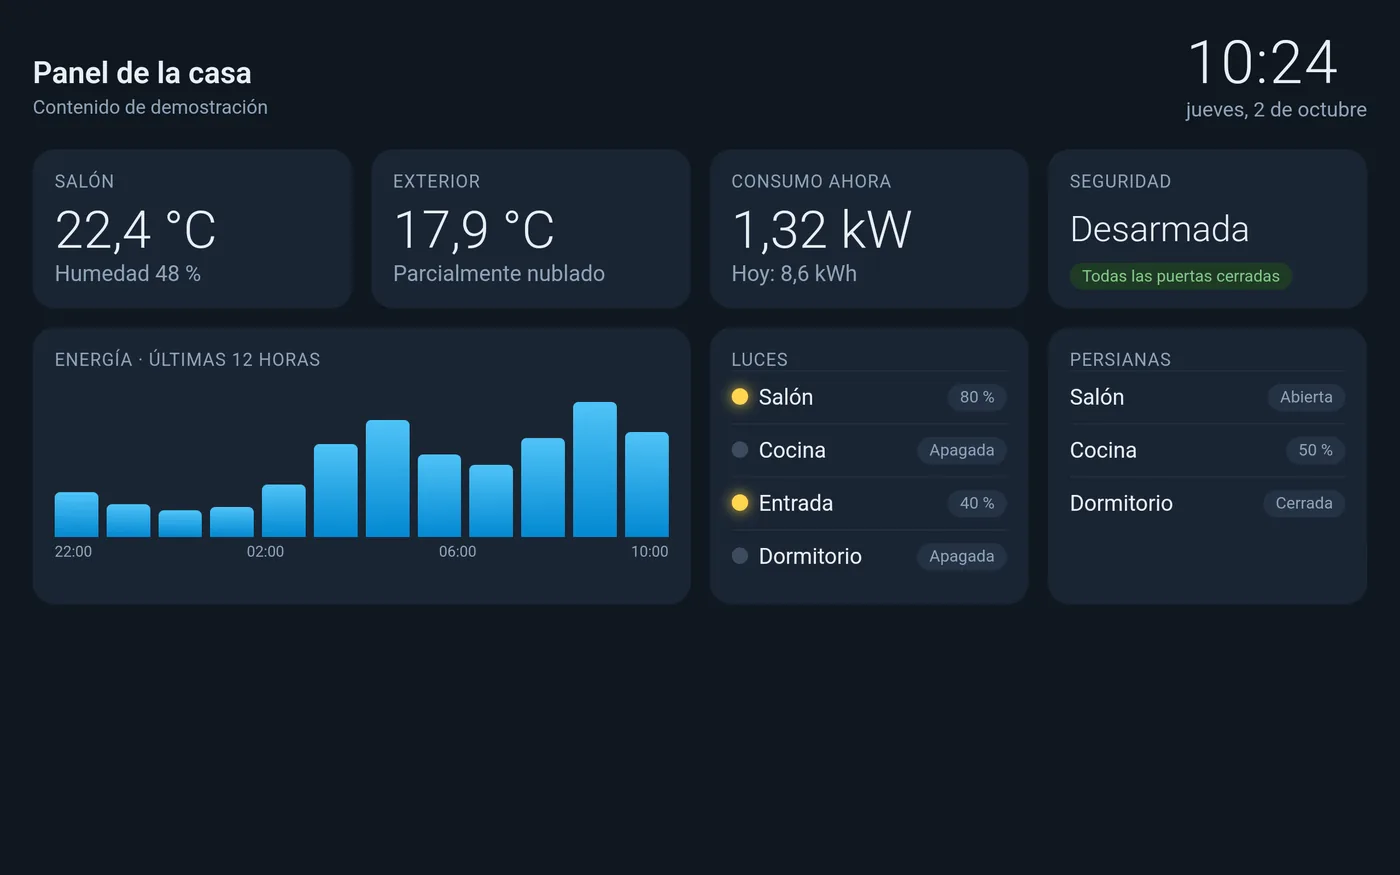The height and width of the screenshot is (875, 1400).
Task: Select the 1,32 kW consumption value
Action: (822, 230)
